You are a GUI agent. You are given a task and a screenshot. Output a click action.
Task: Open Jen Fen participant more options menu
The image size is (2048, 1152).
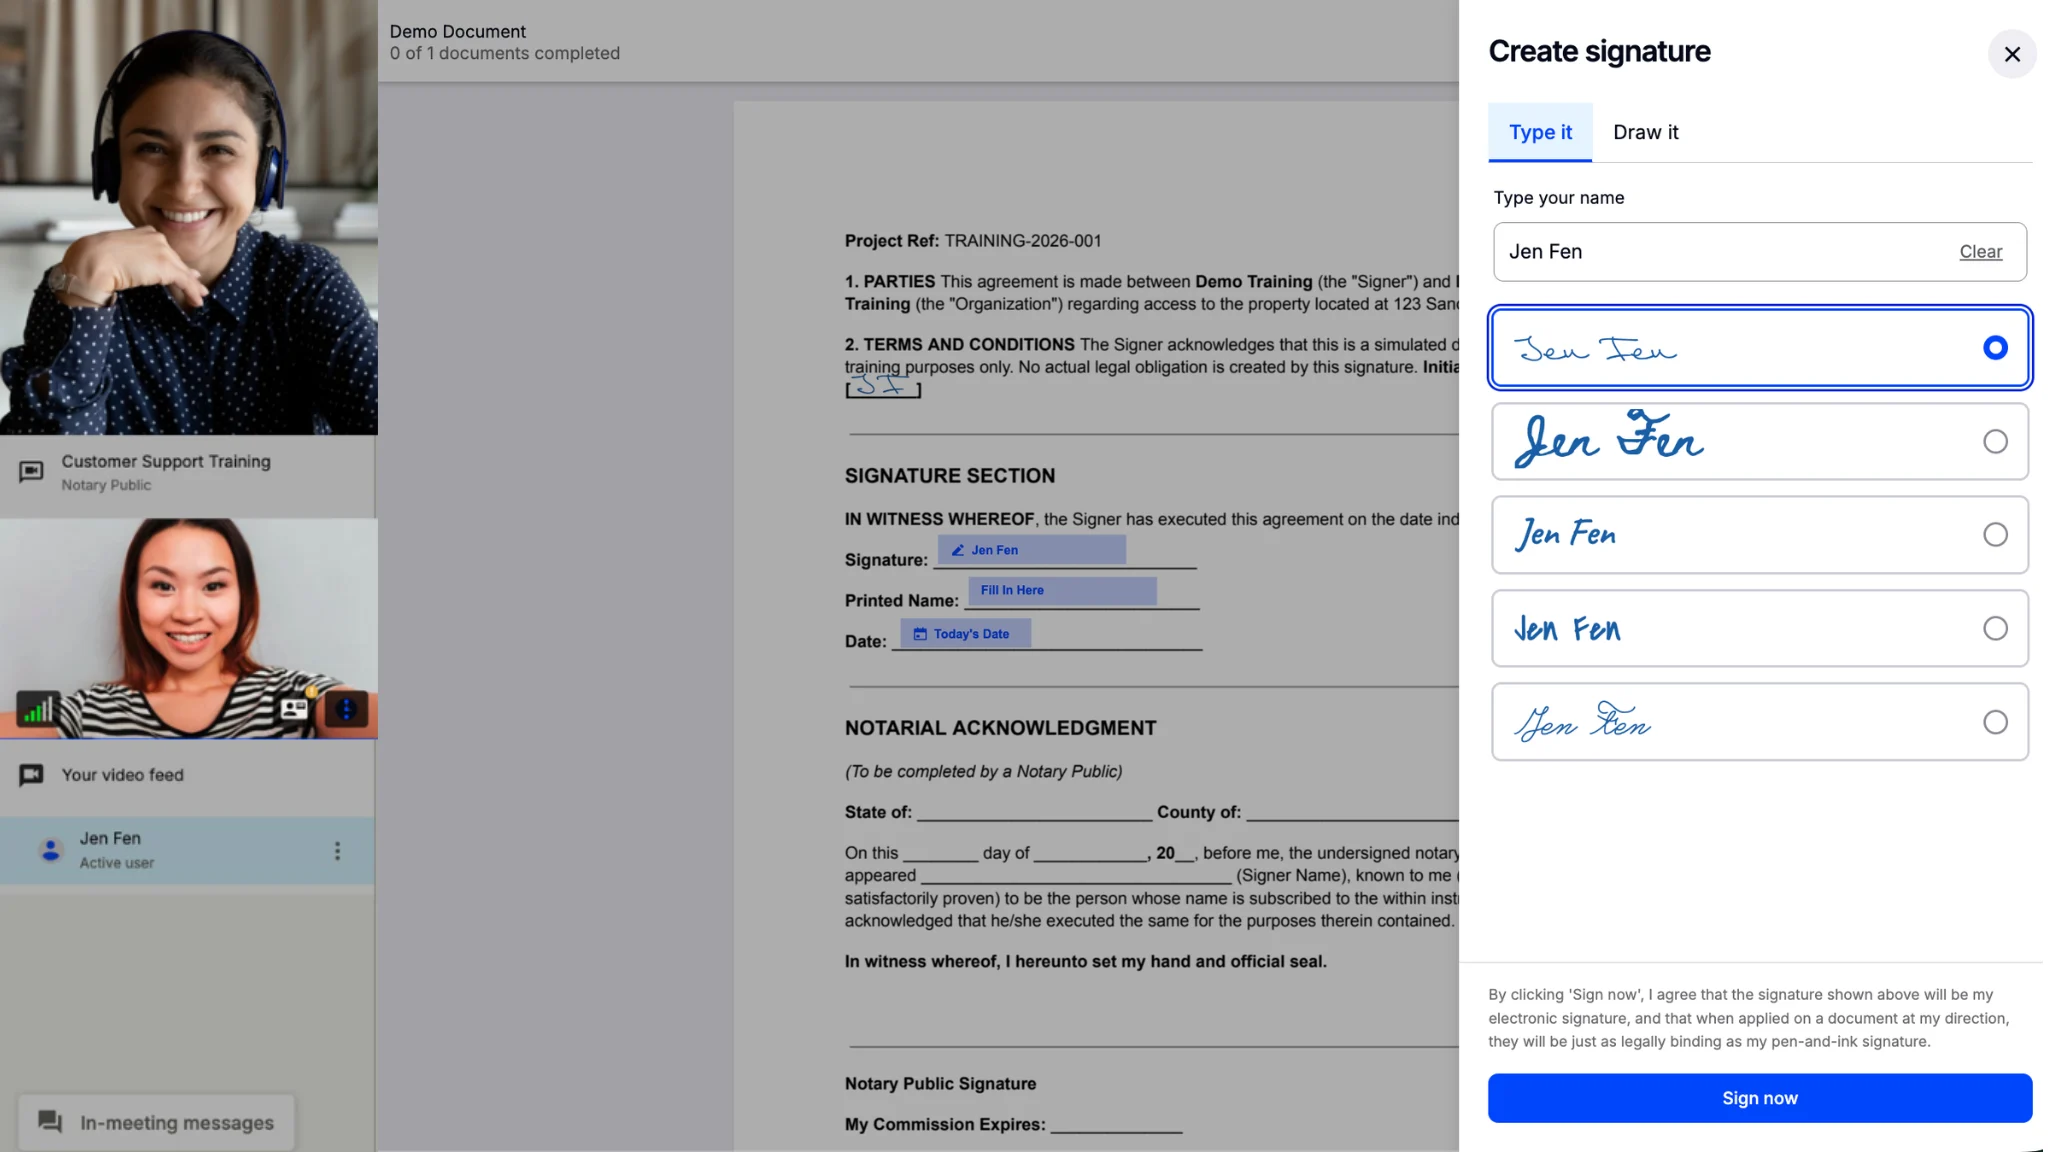pos(337,850)
